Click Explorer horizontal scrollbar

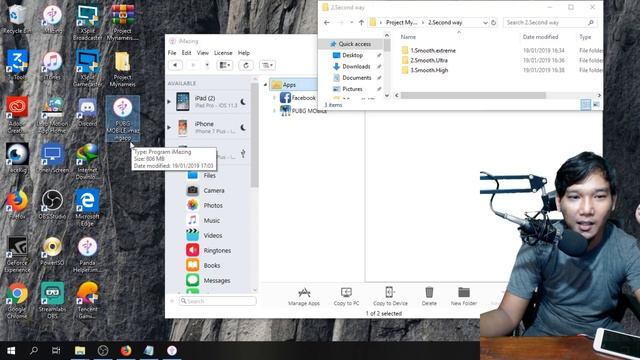pyautogui.click(x=473, y=96)
